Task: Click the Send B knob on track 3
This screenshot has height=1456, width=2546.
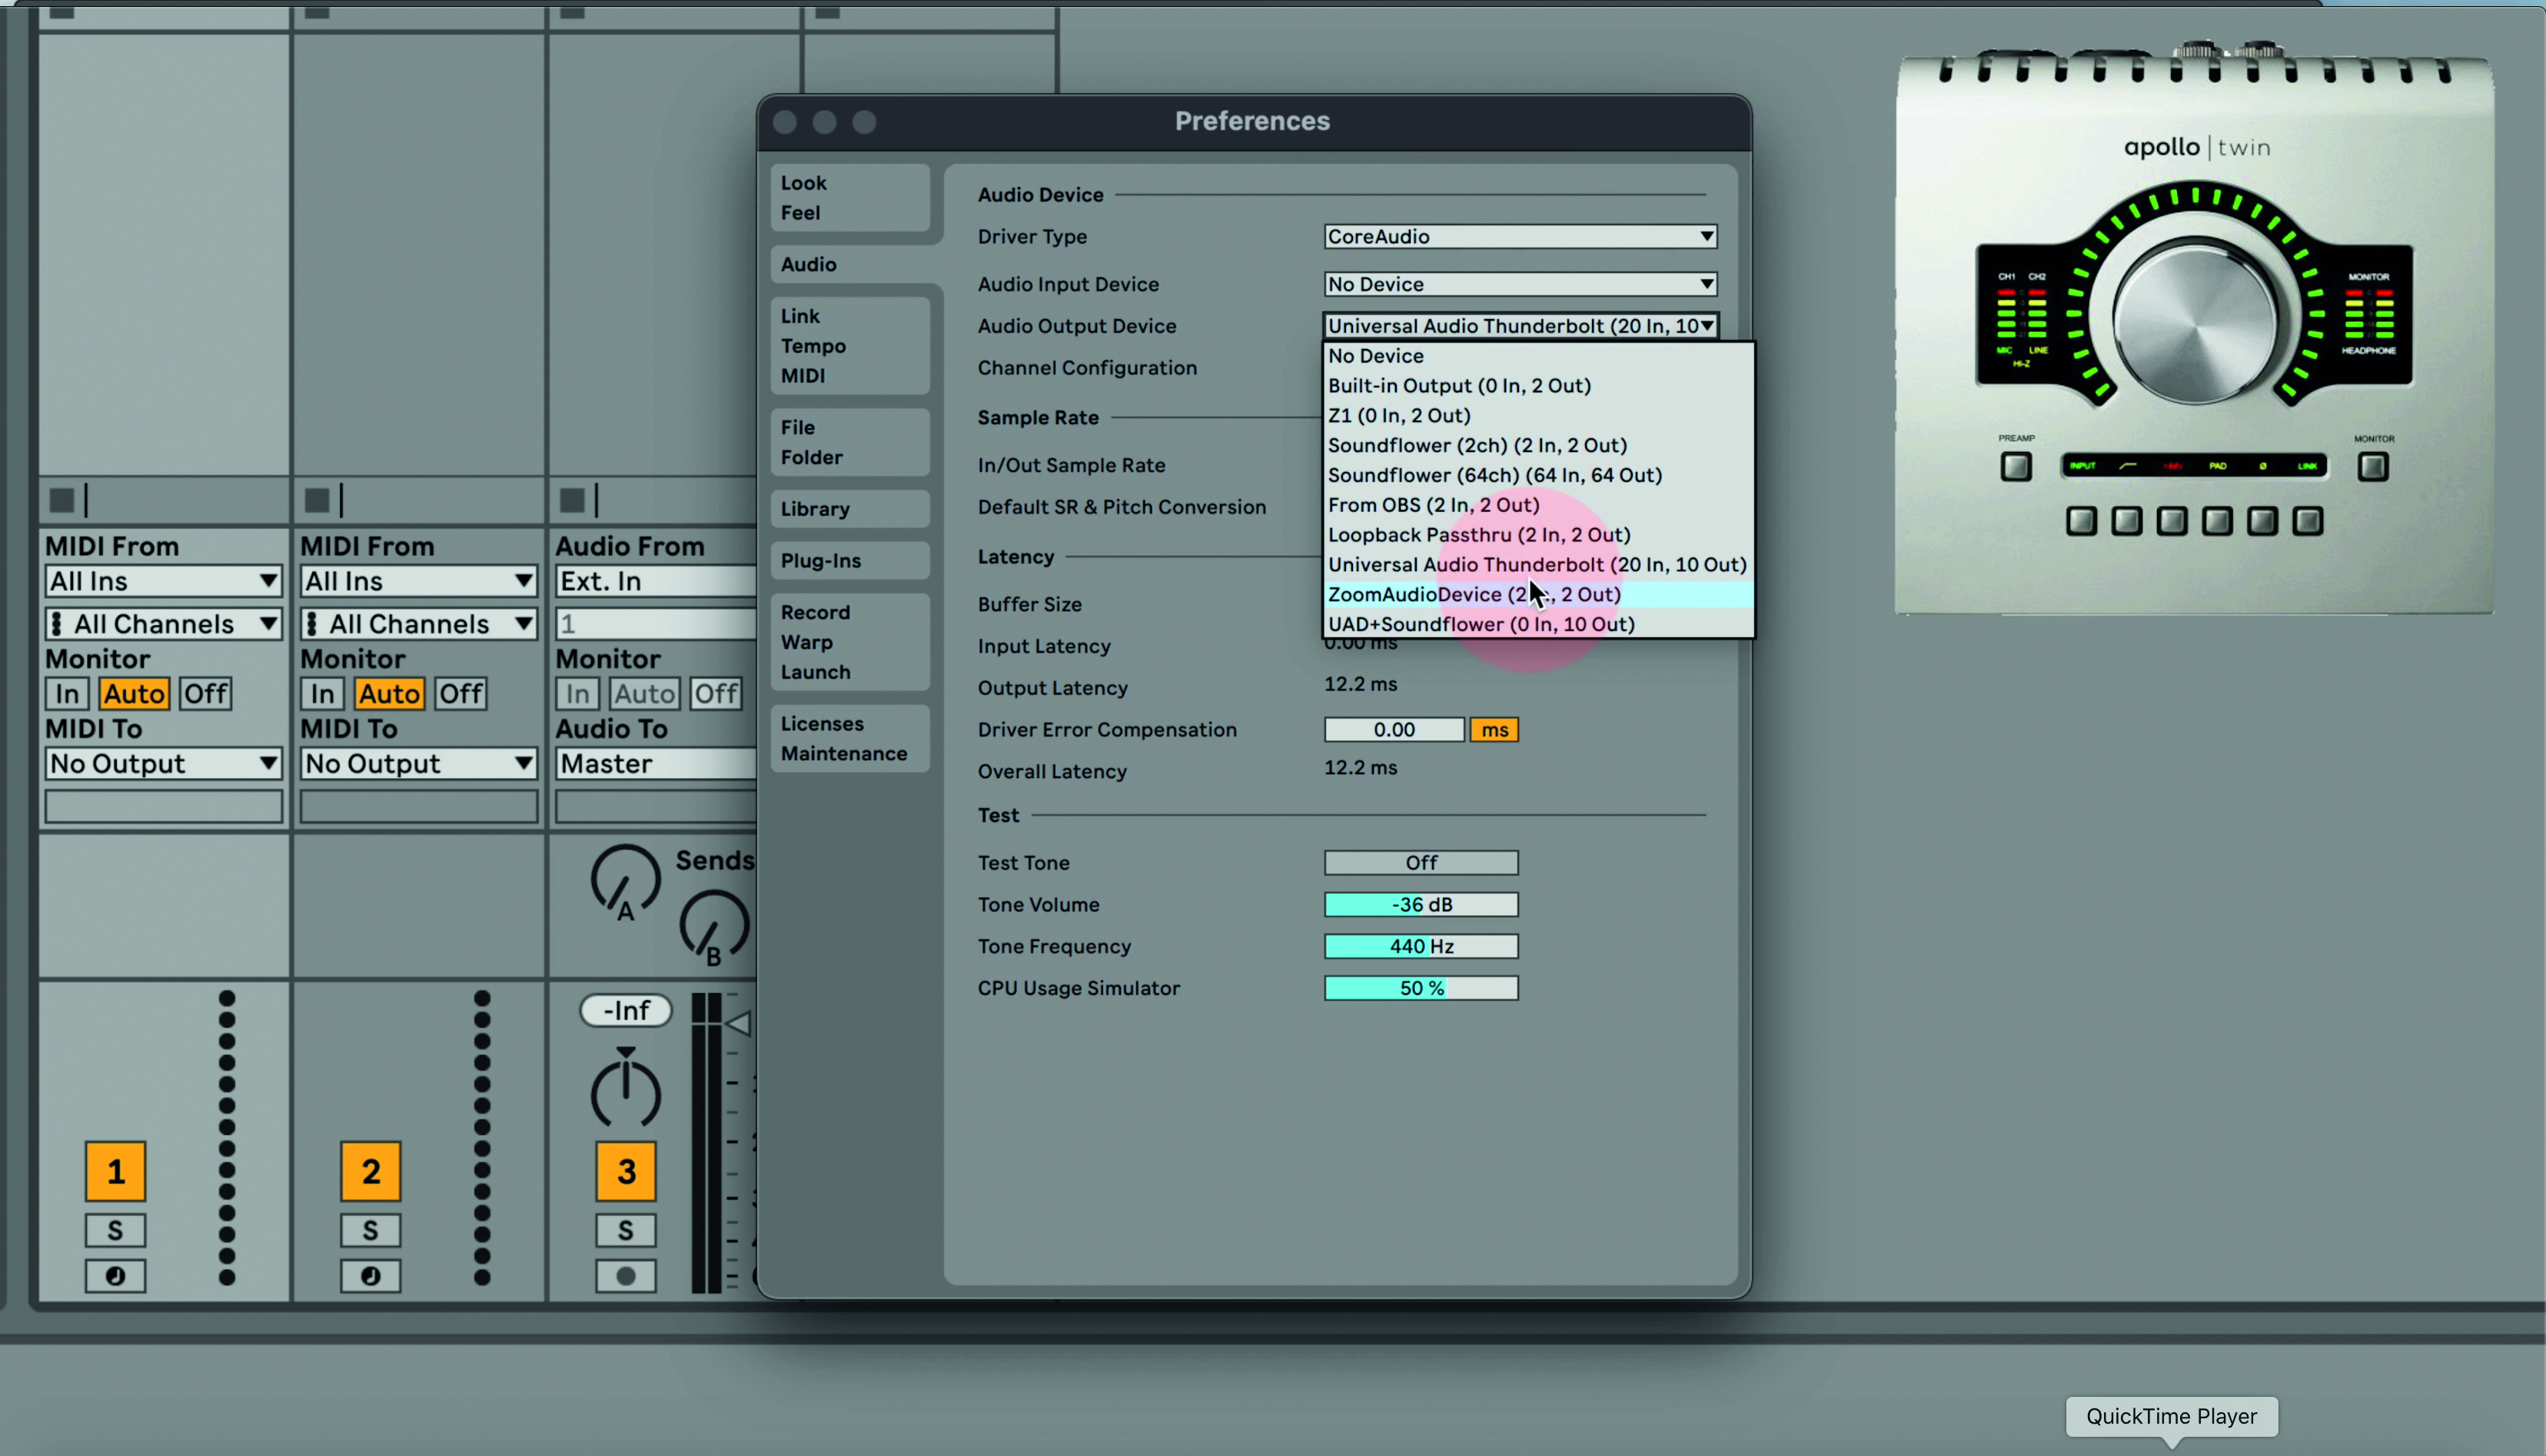Action: pos(714,929)
